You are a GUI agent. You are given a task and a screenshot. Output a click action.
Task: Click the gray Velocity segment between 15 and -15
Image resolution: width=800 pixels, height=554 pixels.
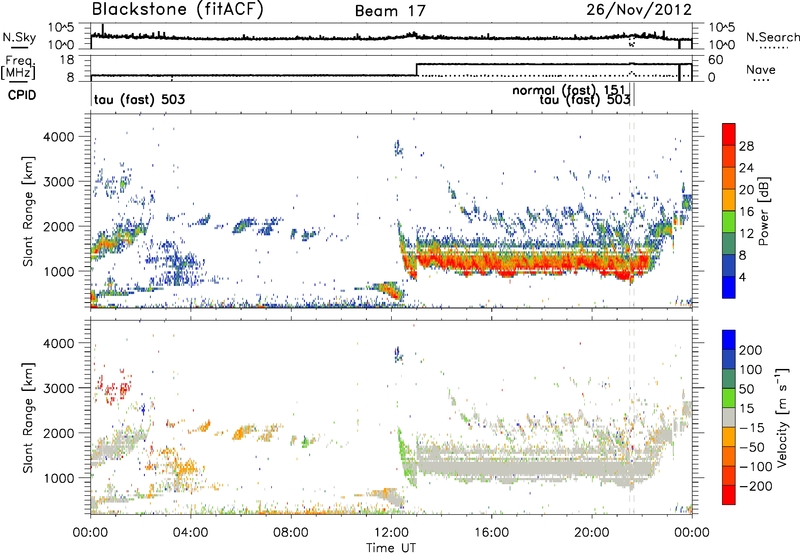(x=729, y=417)
